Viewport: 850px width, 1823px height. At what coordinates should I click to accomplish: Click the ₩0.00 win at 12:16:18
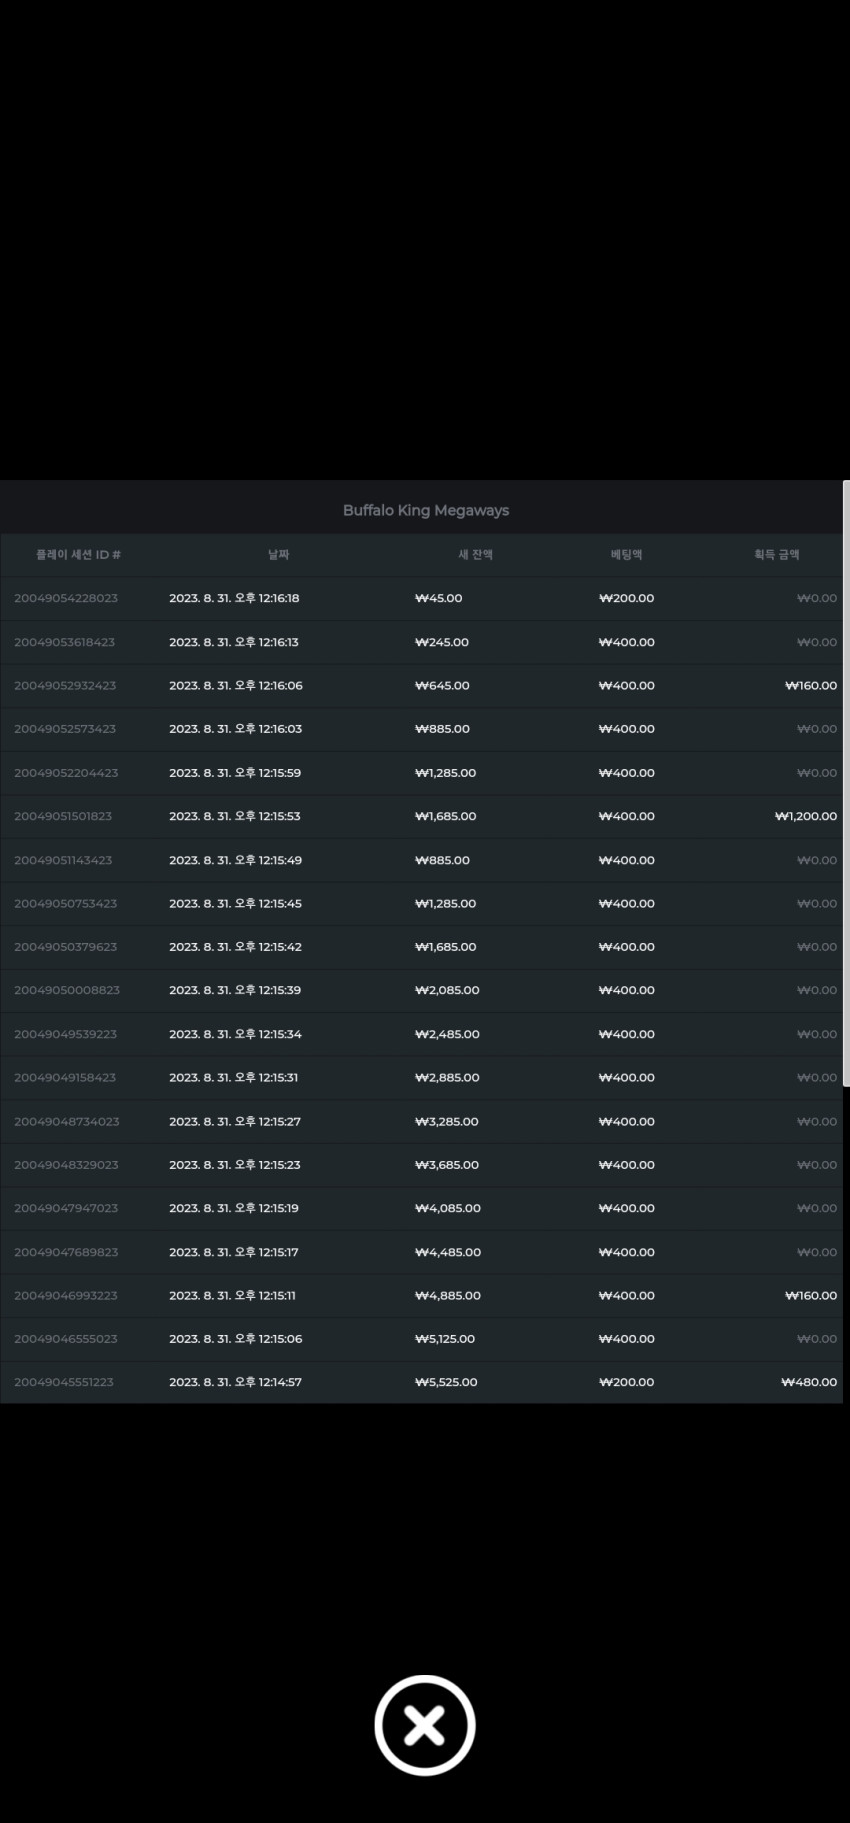(817, 598)
